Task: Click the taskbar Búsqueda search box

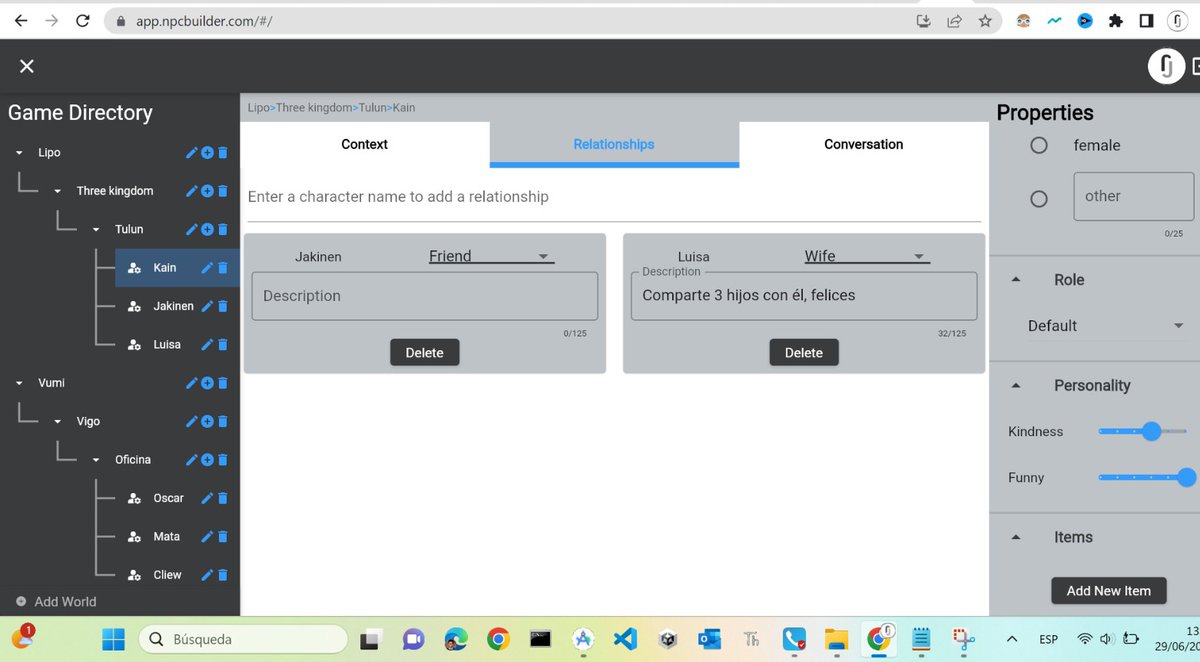Action: click(243, 638)
